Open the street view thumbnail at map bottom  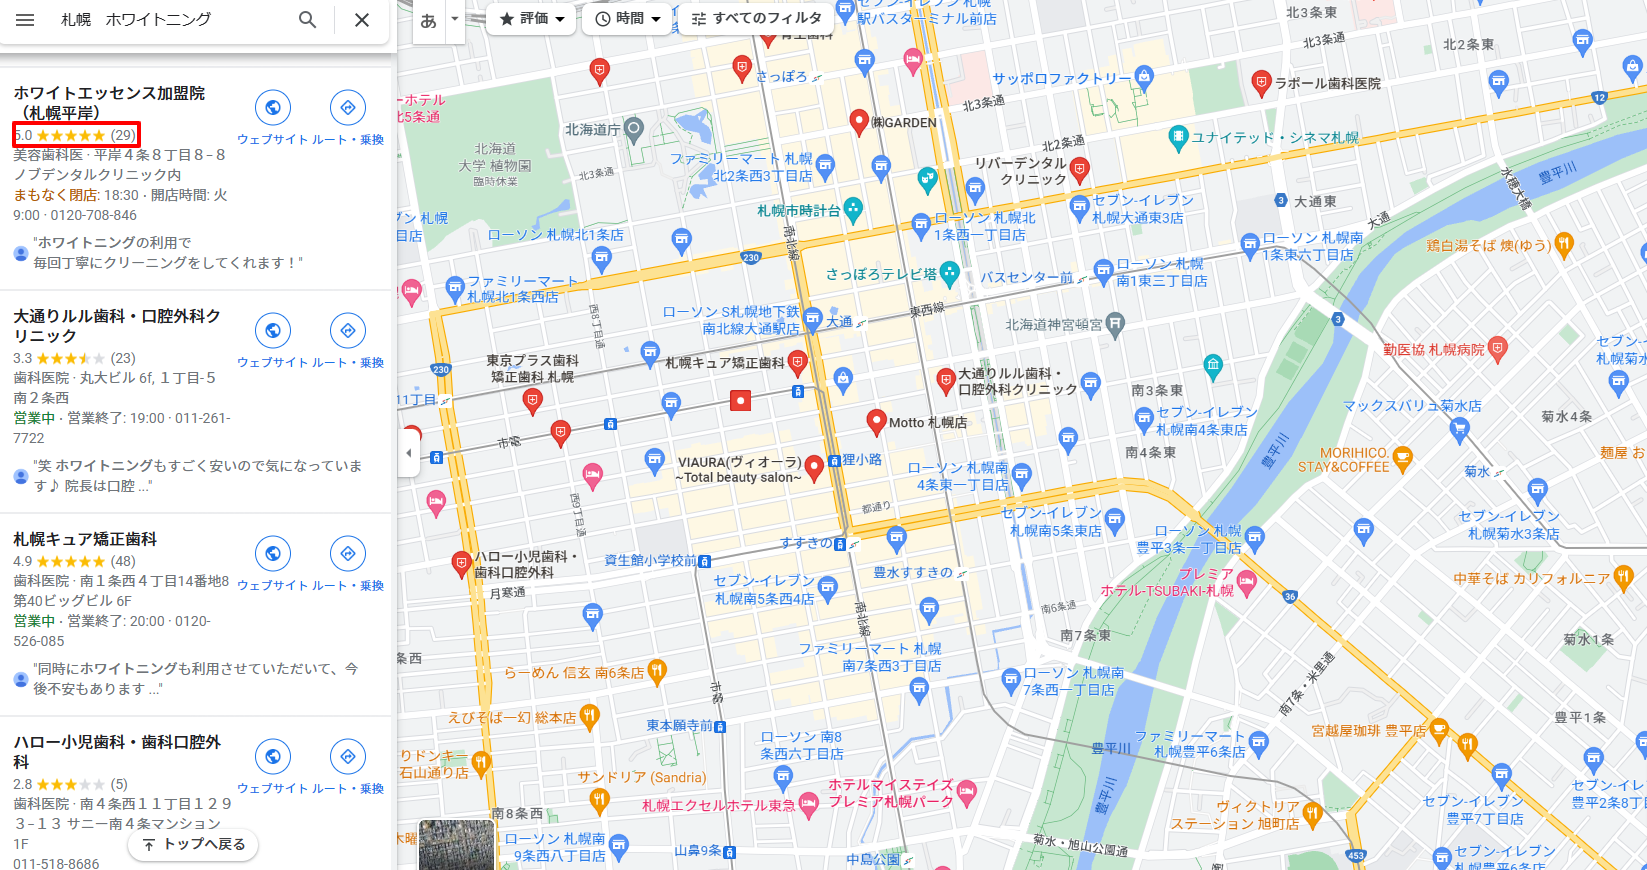point(457,845)
